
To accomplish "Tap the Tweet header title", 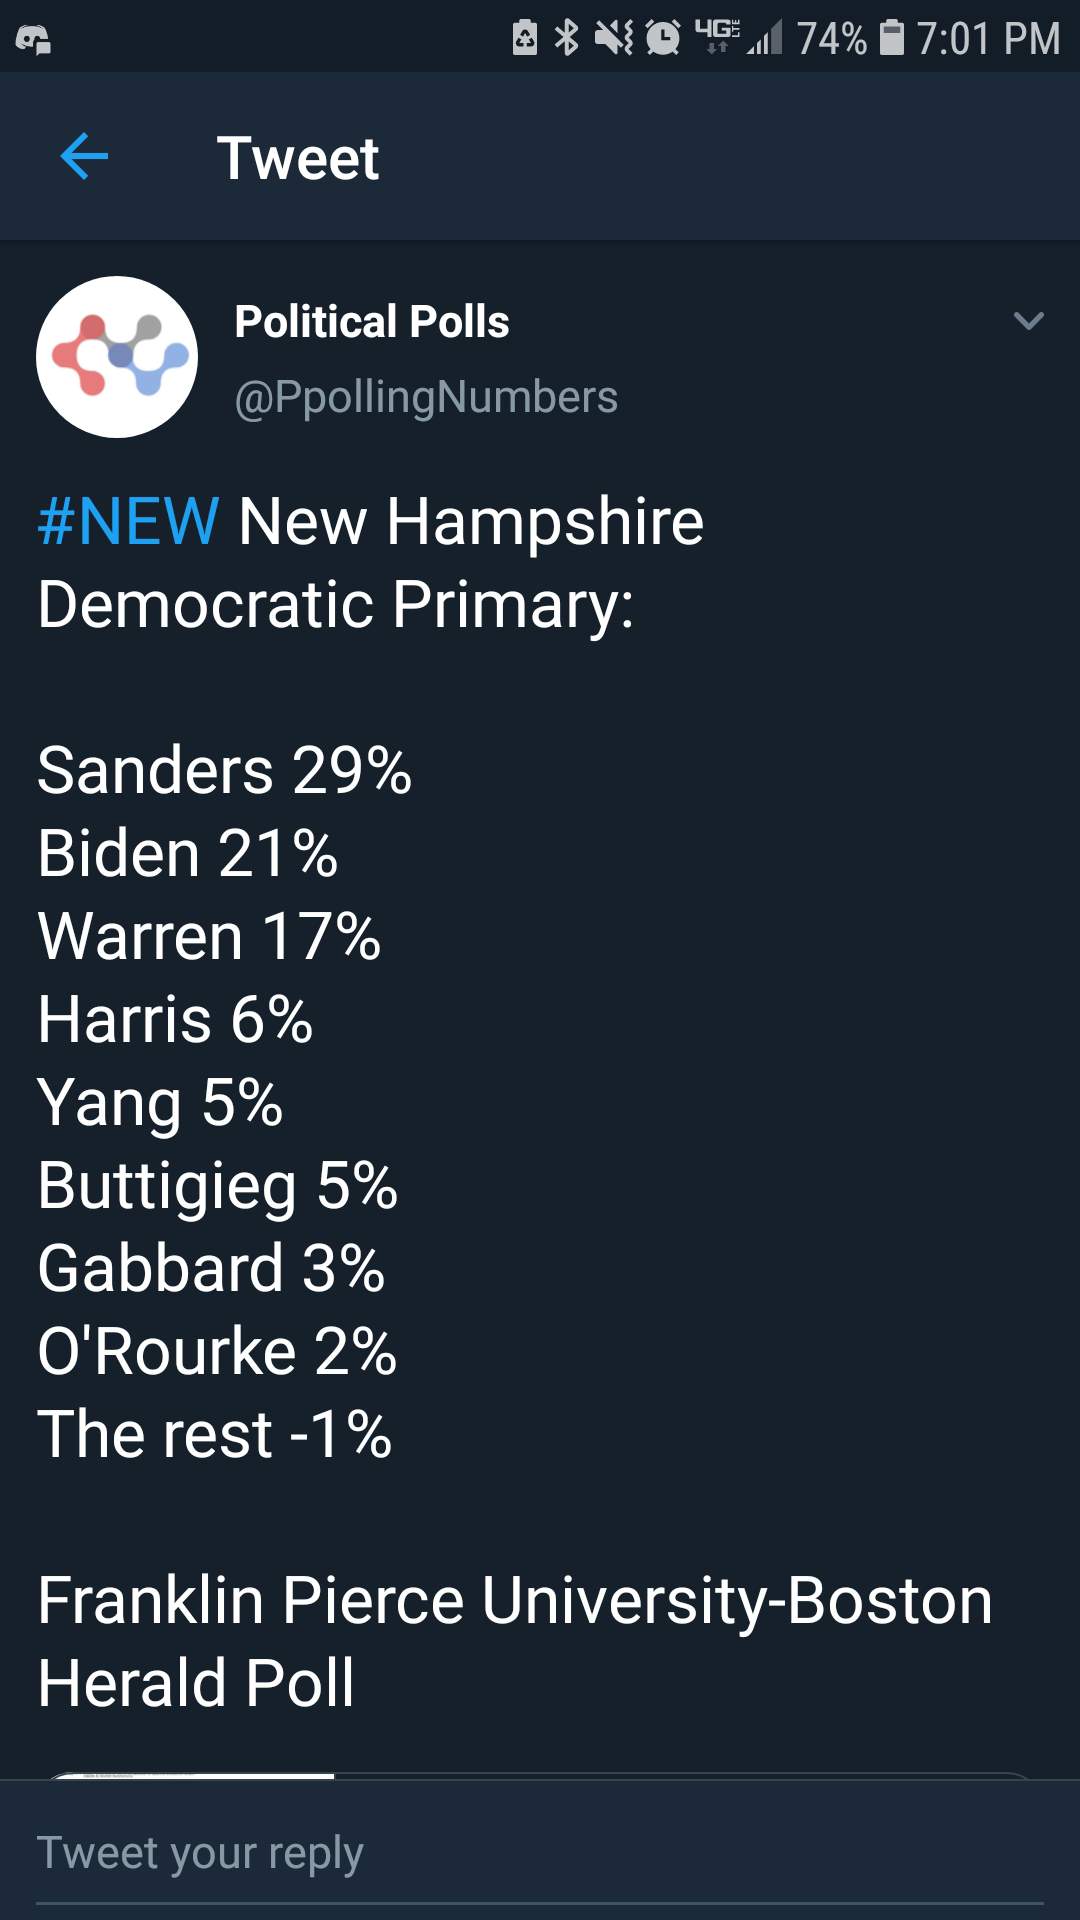I will (298, 158).
